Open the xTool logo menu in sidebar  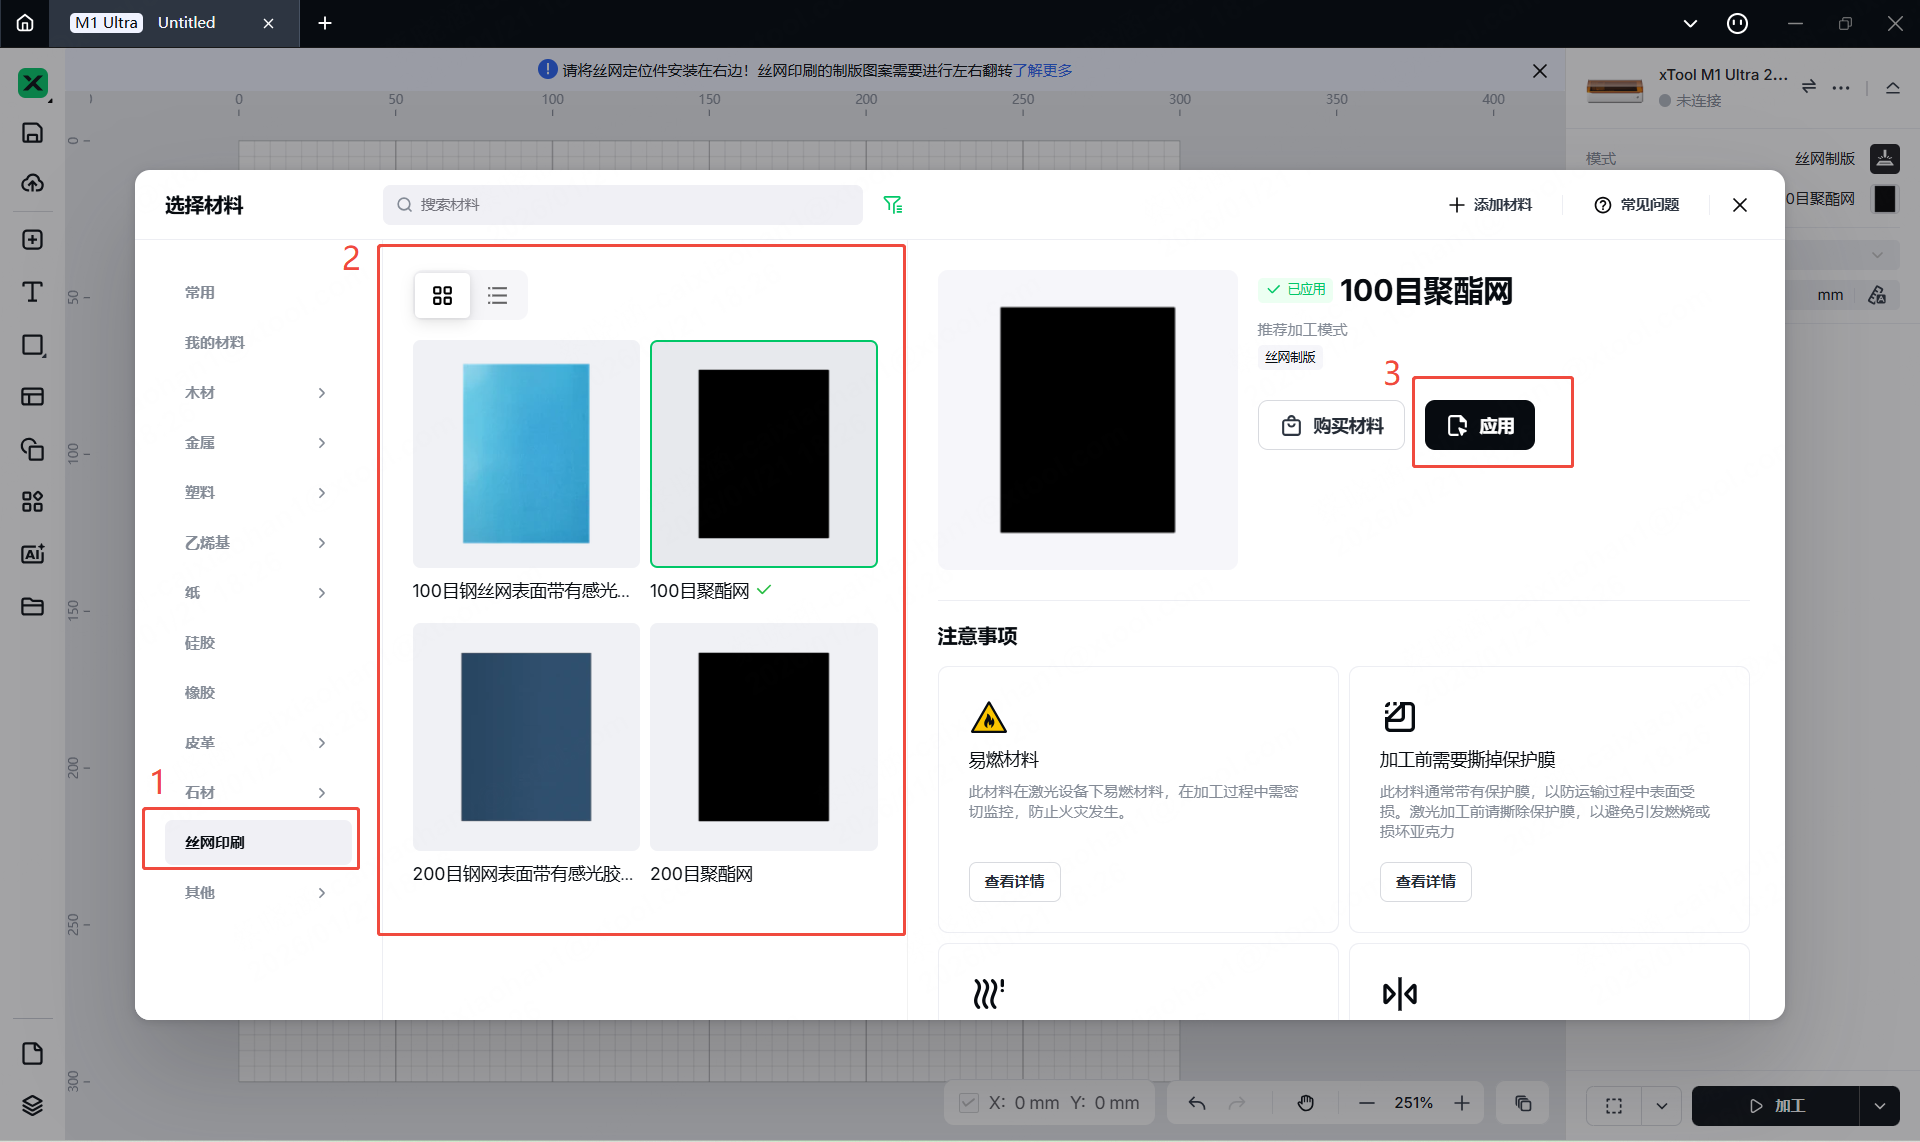click(33, 83)
